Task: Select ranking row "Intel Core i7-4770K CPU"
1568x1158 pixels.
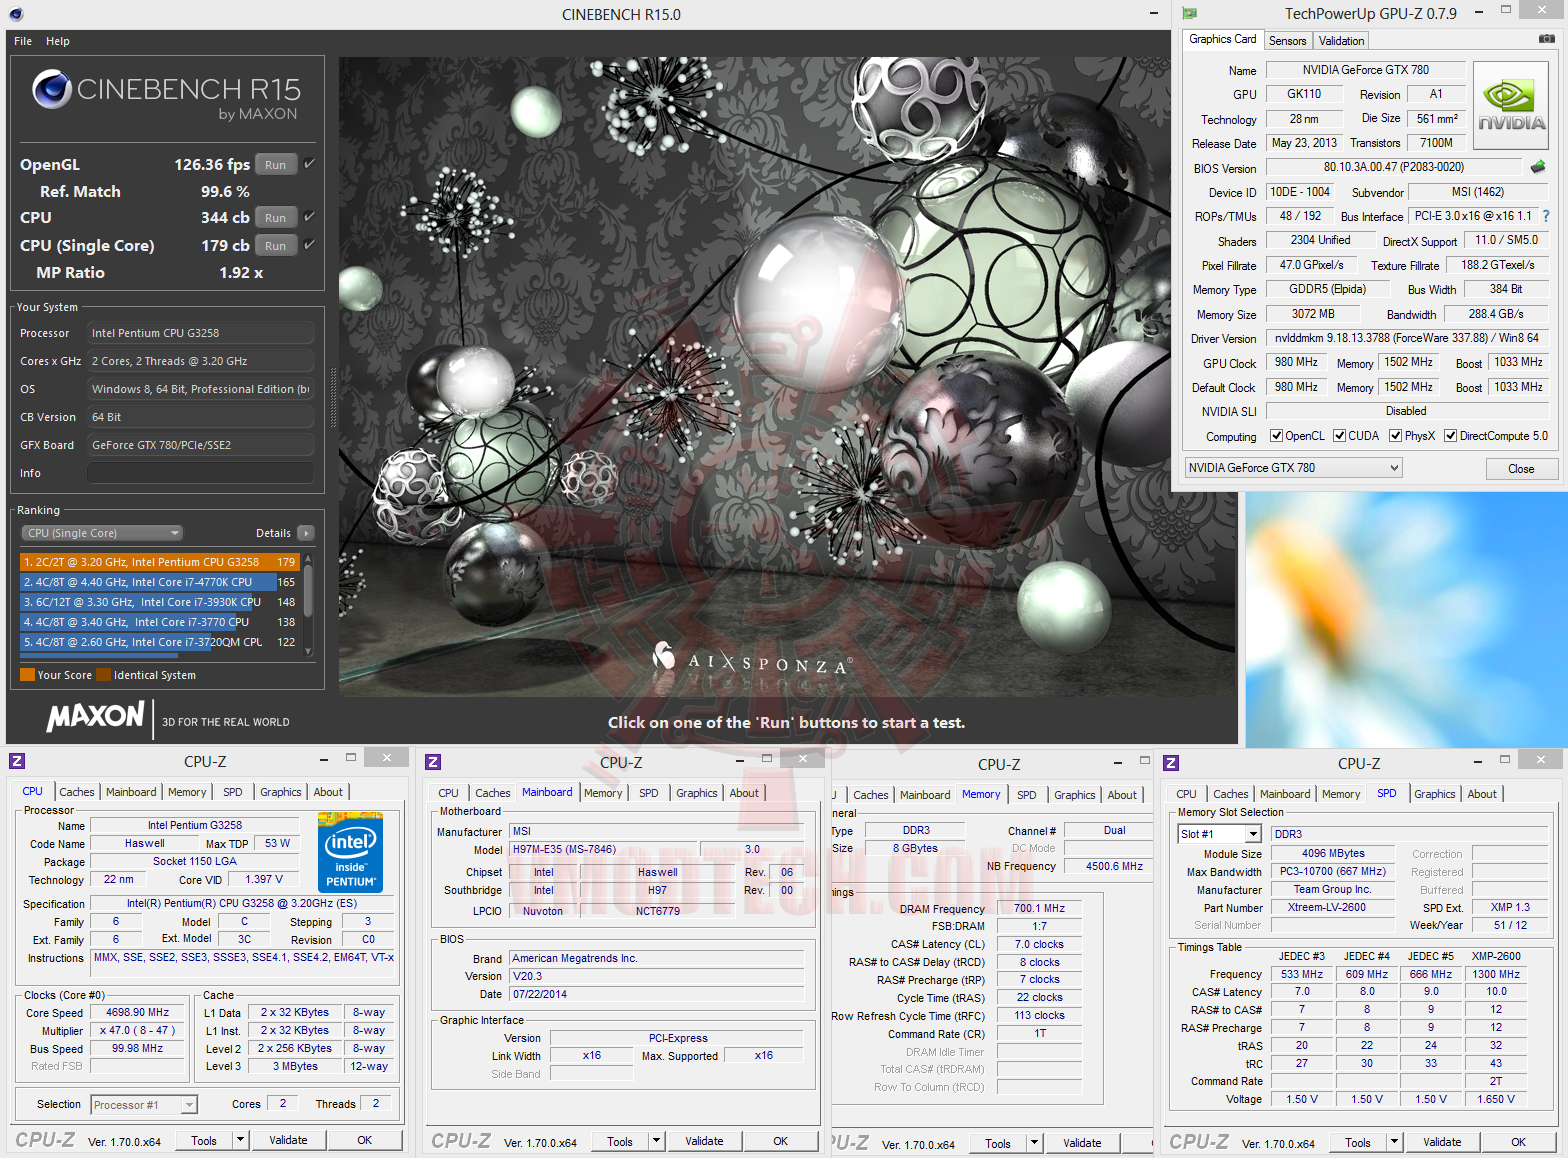Action: point(158,582)
